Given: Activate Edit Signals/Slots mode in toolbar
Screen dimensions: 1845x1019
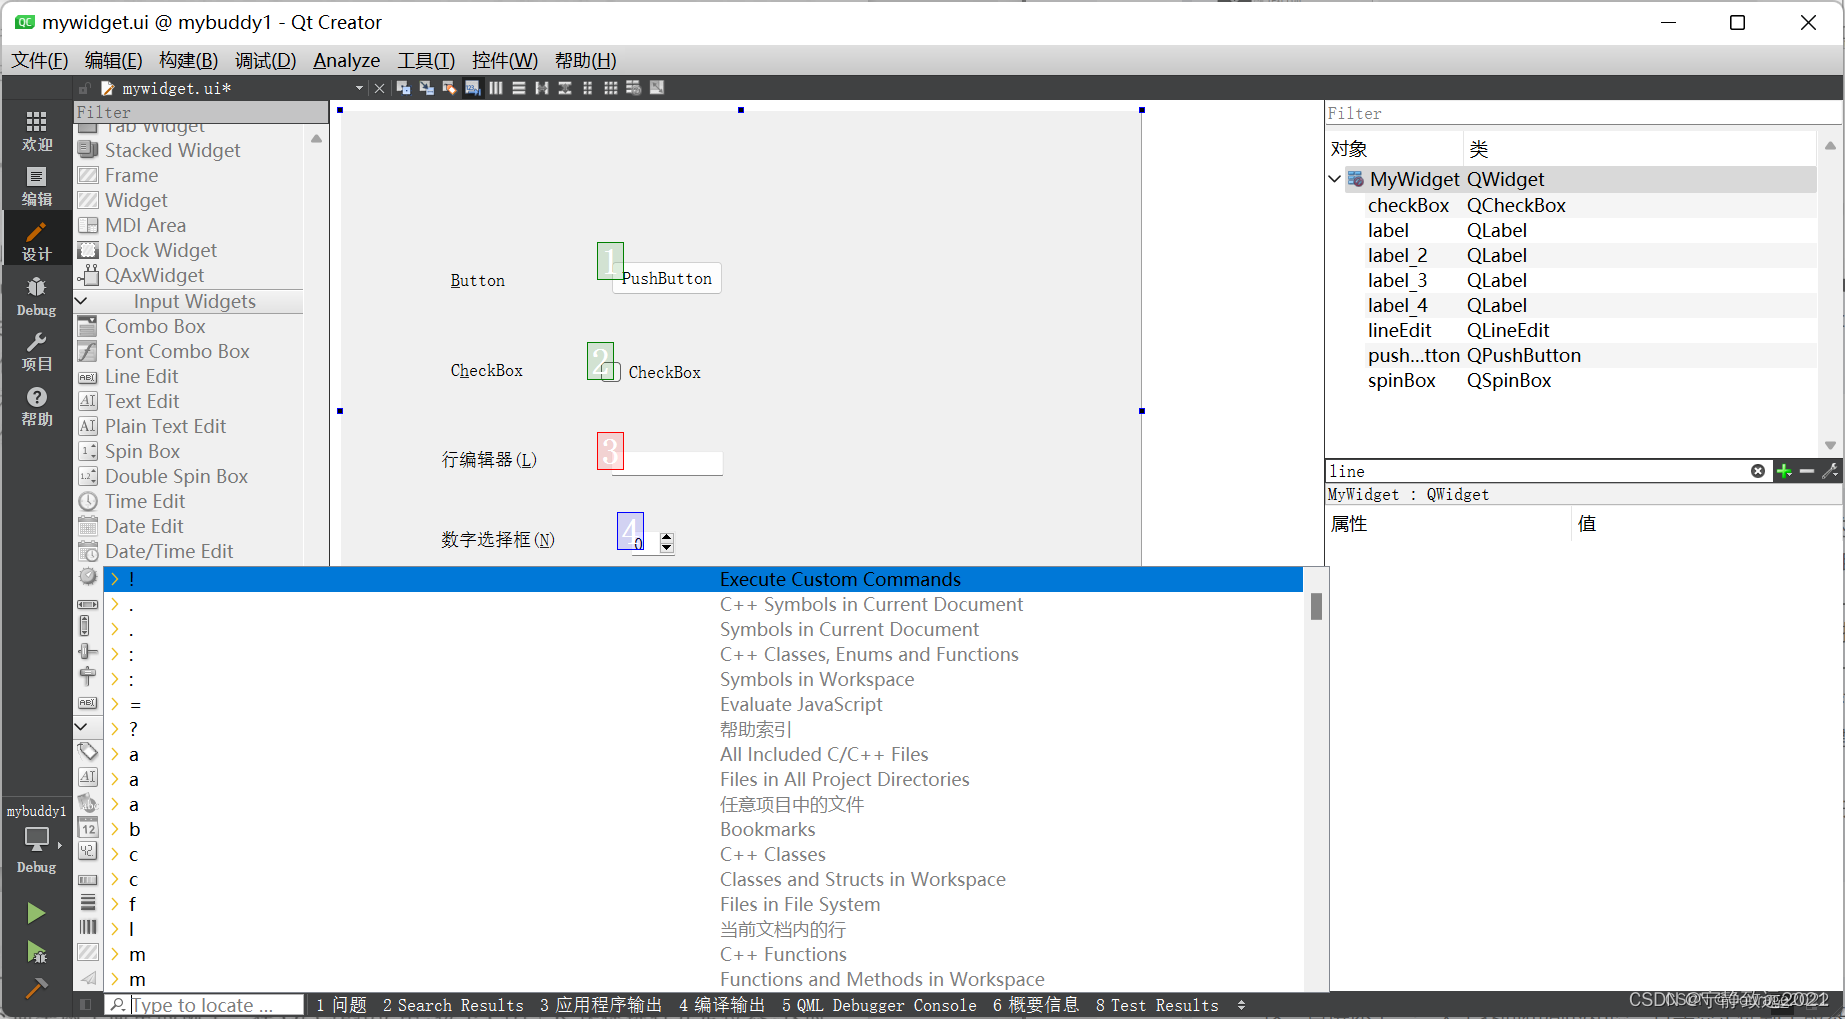Looking at the screenshot, I should click(x=427, y=88).
